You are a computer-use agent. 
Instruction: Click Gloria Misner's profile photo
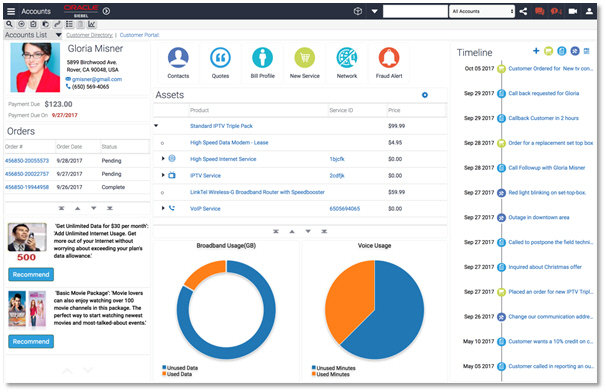pyautogui.click(x=35, y=67)
